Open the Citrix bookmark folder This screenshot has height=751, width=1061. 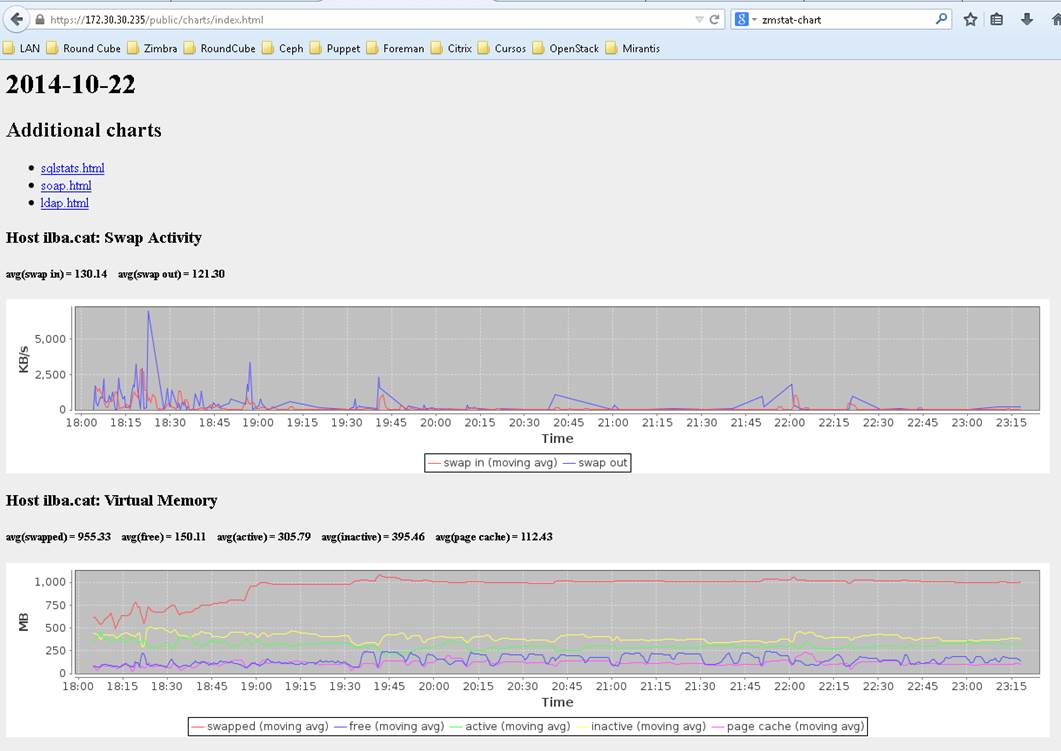452,48
